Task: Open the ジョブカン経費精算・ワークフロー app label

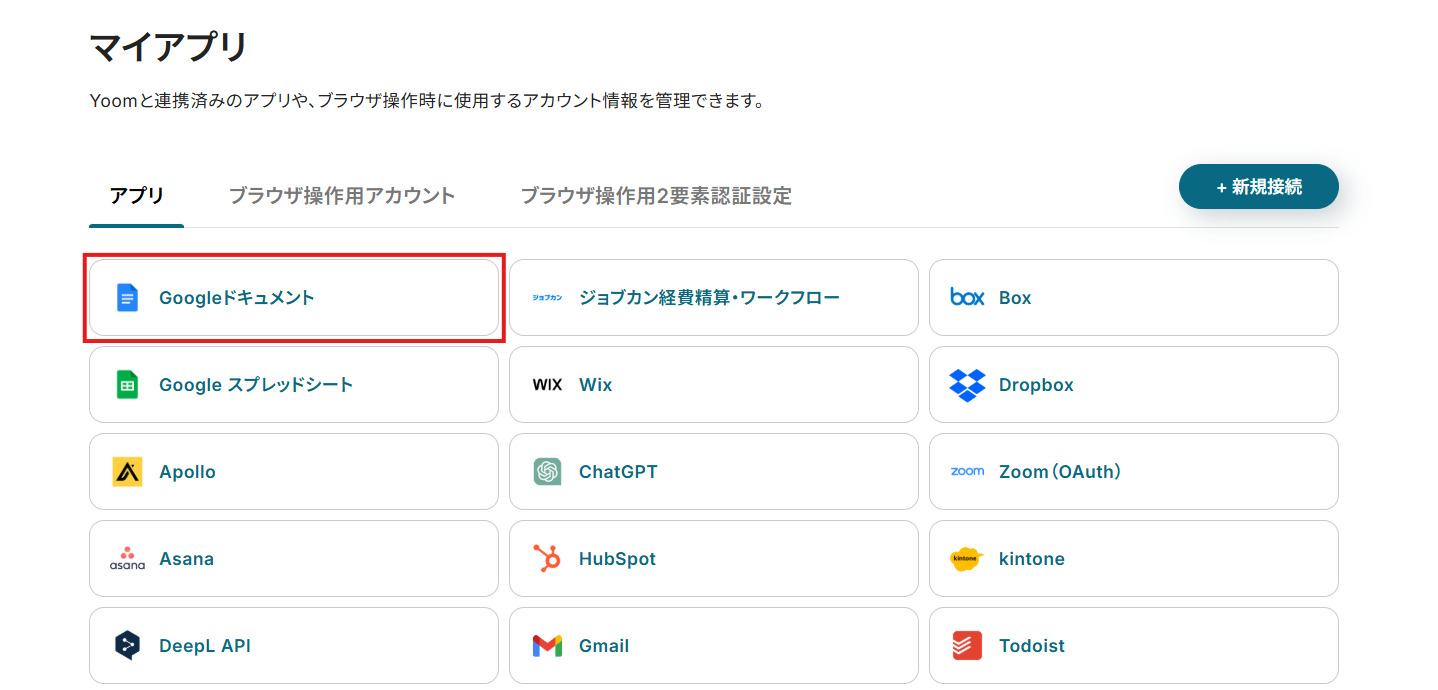Action: pos(709,298)
